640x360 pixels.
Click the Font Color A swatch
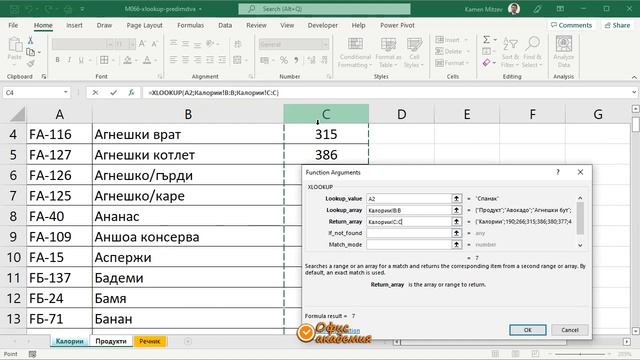[147, 60]
